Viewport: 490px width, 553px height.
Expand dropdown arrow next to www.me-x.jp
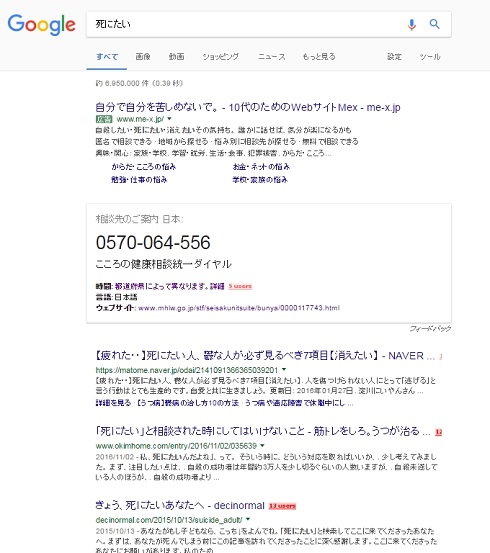click(x=169, y=119)
